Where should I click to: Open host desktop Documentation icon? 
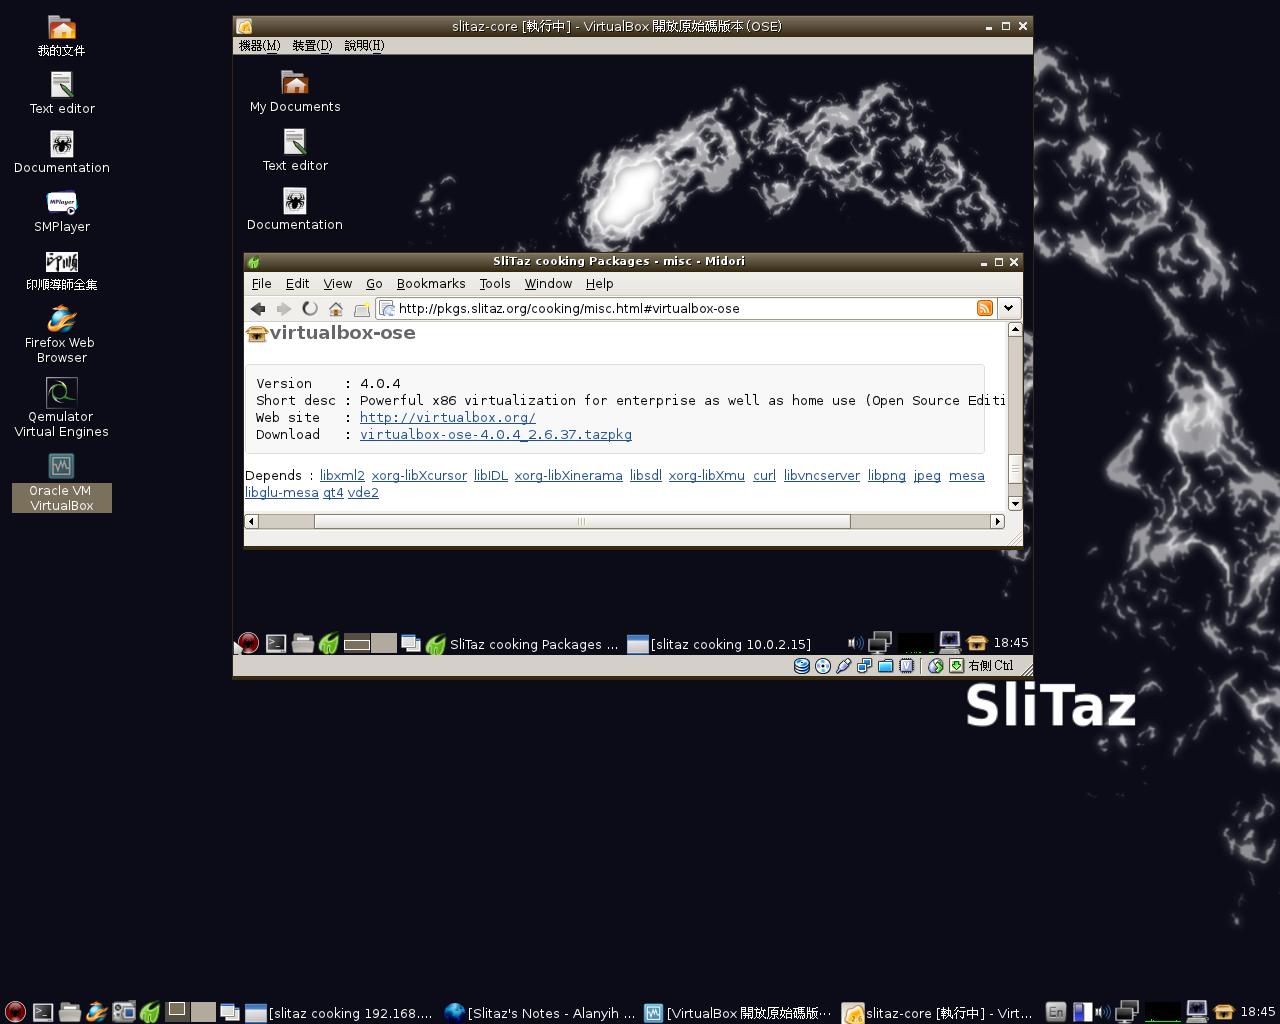pyautogui.click(x=62, y=153)
